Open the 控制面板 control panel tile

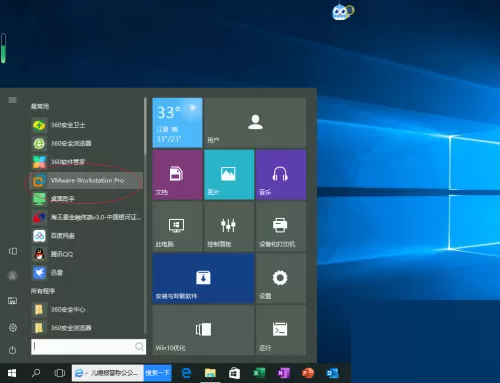click(x=229, y=227)
